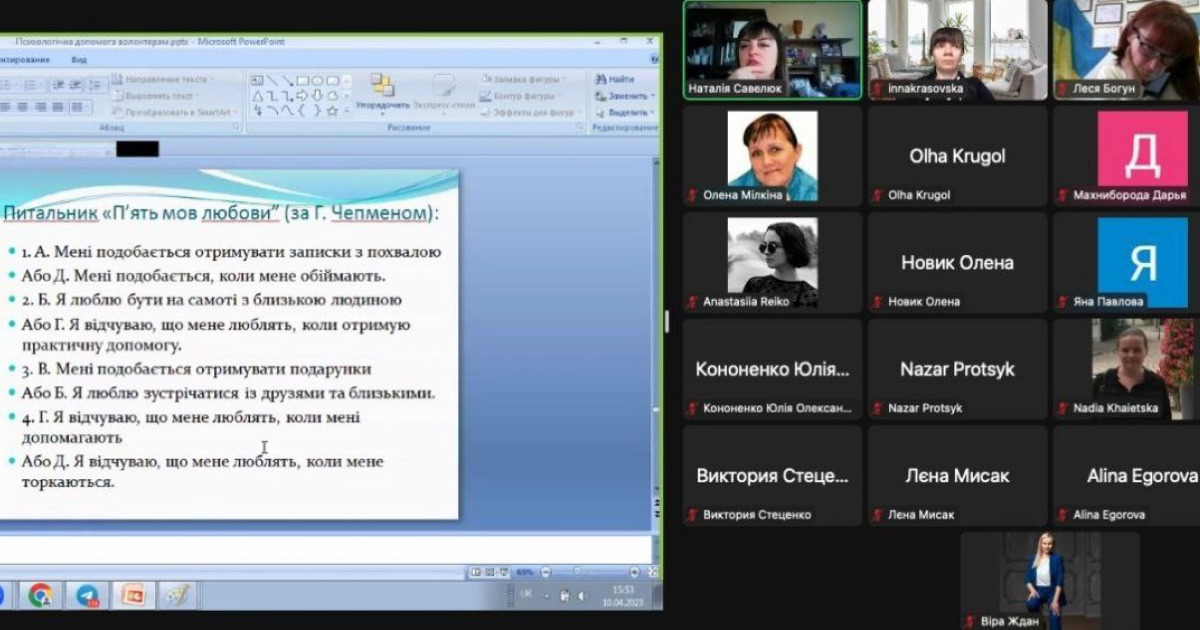Open Chrome from the taskbar
Viewport: 1200px width, 630px height.
41,595
